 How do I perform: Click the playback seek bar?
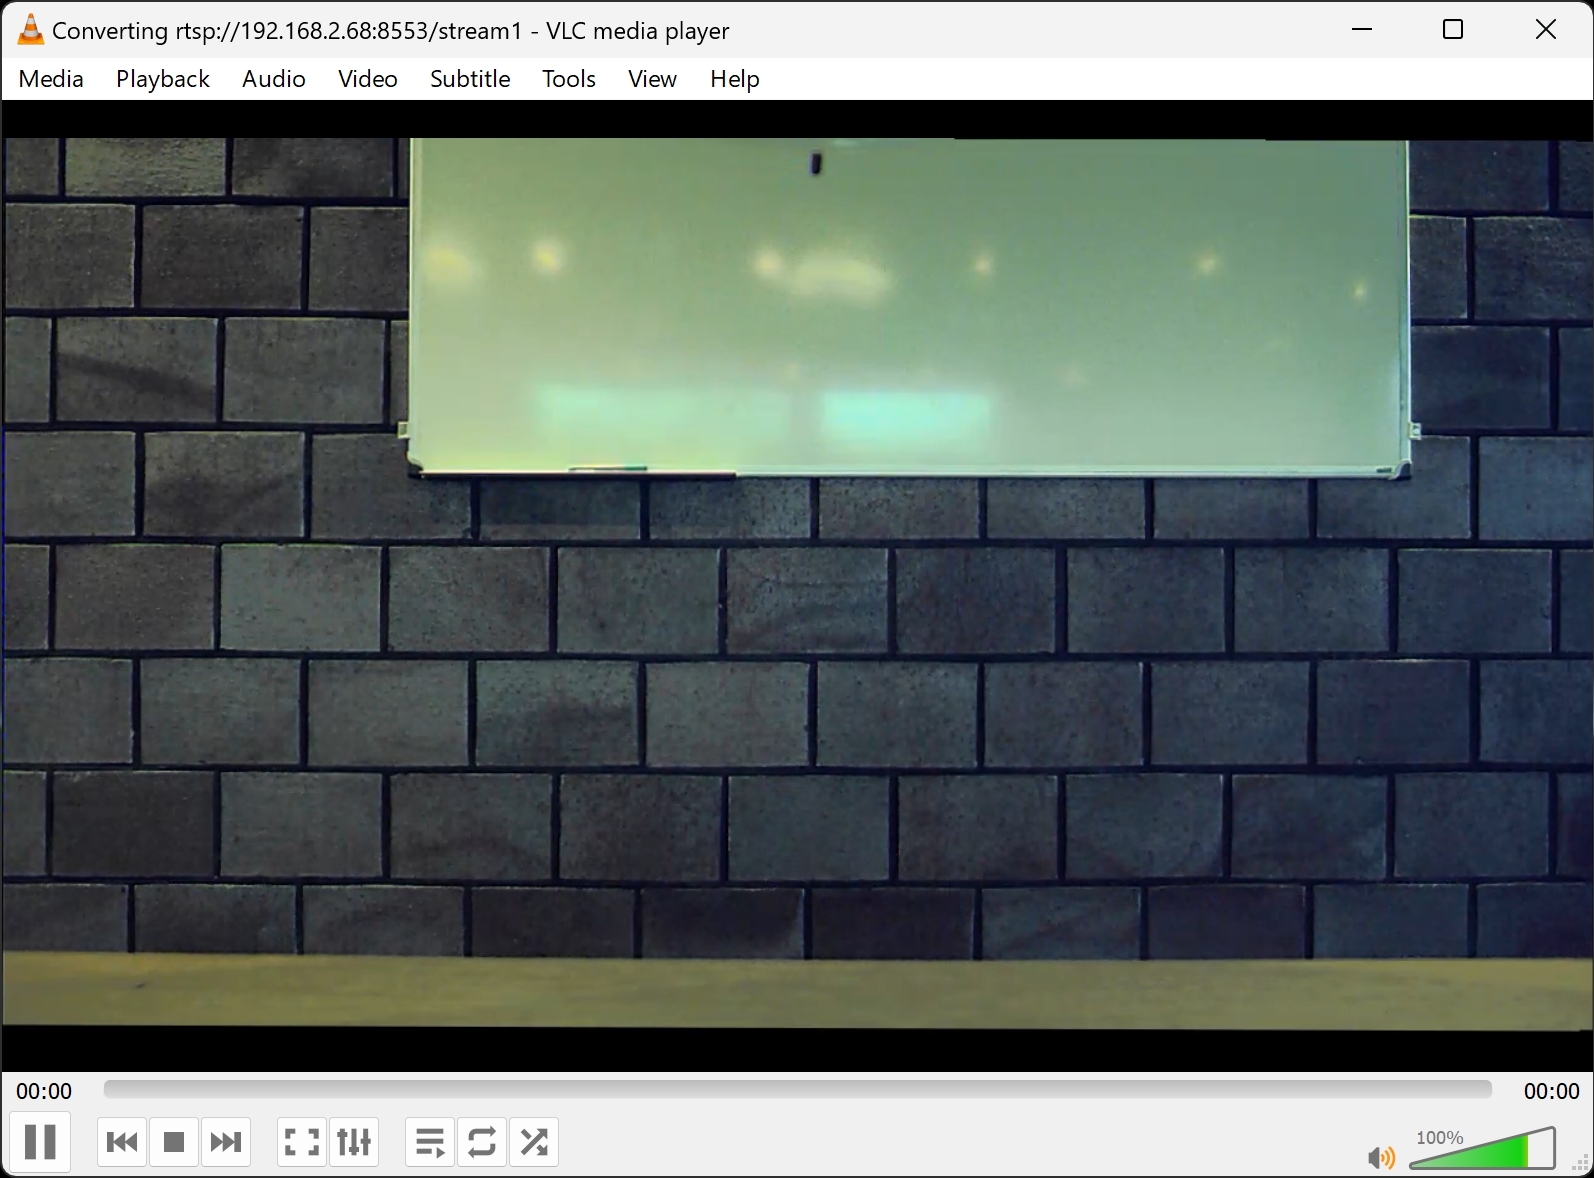(797, 1090)
